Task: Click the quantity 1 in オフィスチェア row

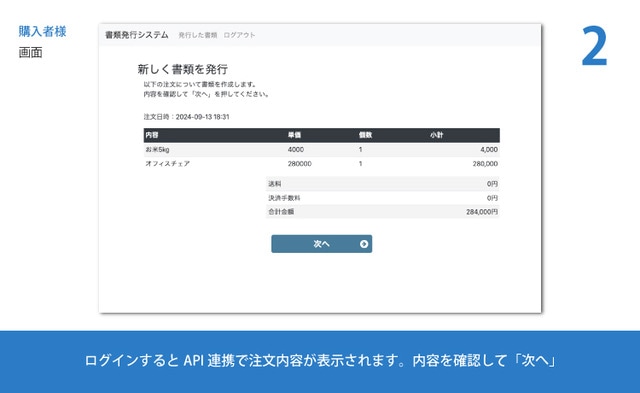Action: point(360,164)
